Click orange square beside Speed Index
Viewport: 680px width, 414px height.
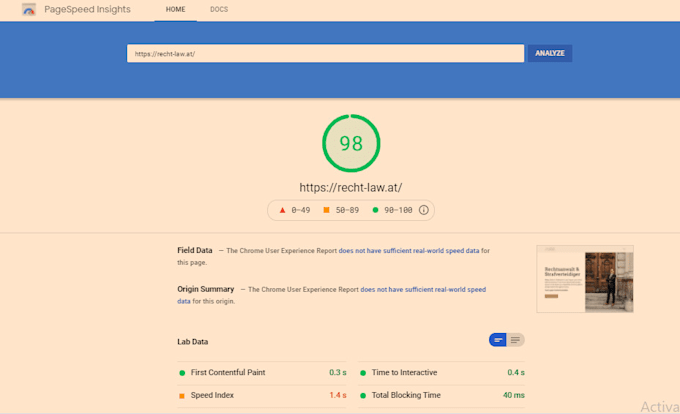(x=182, y=396)
